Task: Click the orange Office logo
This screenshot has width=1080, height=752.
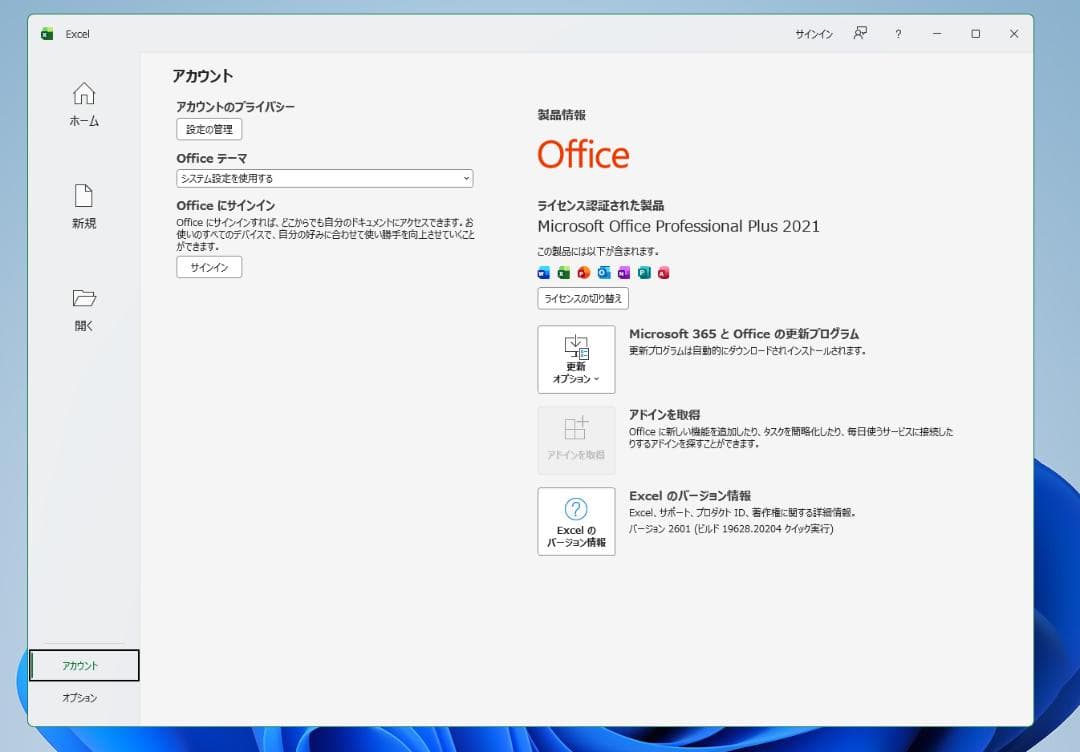Action: coord(583,154)
